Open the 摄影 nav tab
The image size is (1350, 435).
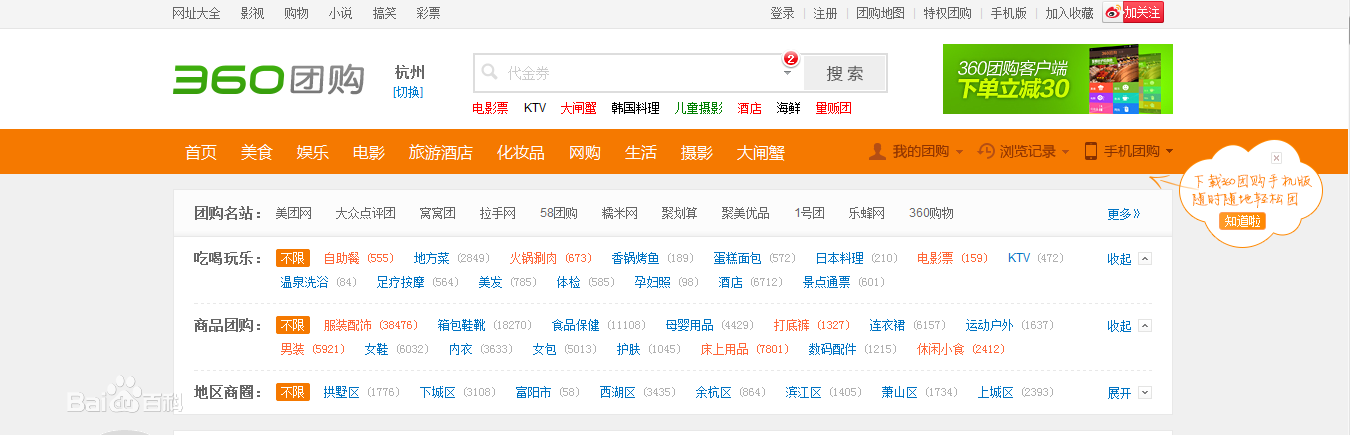(697, 152)
